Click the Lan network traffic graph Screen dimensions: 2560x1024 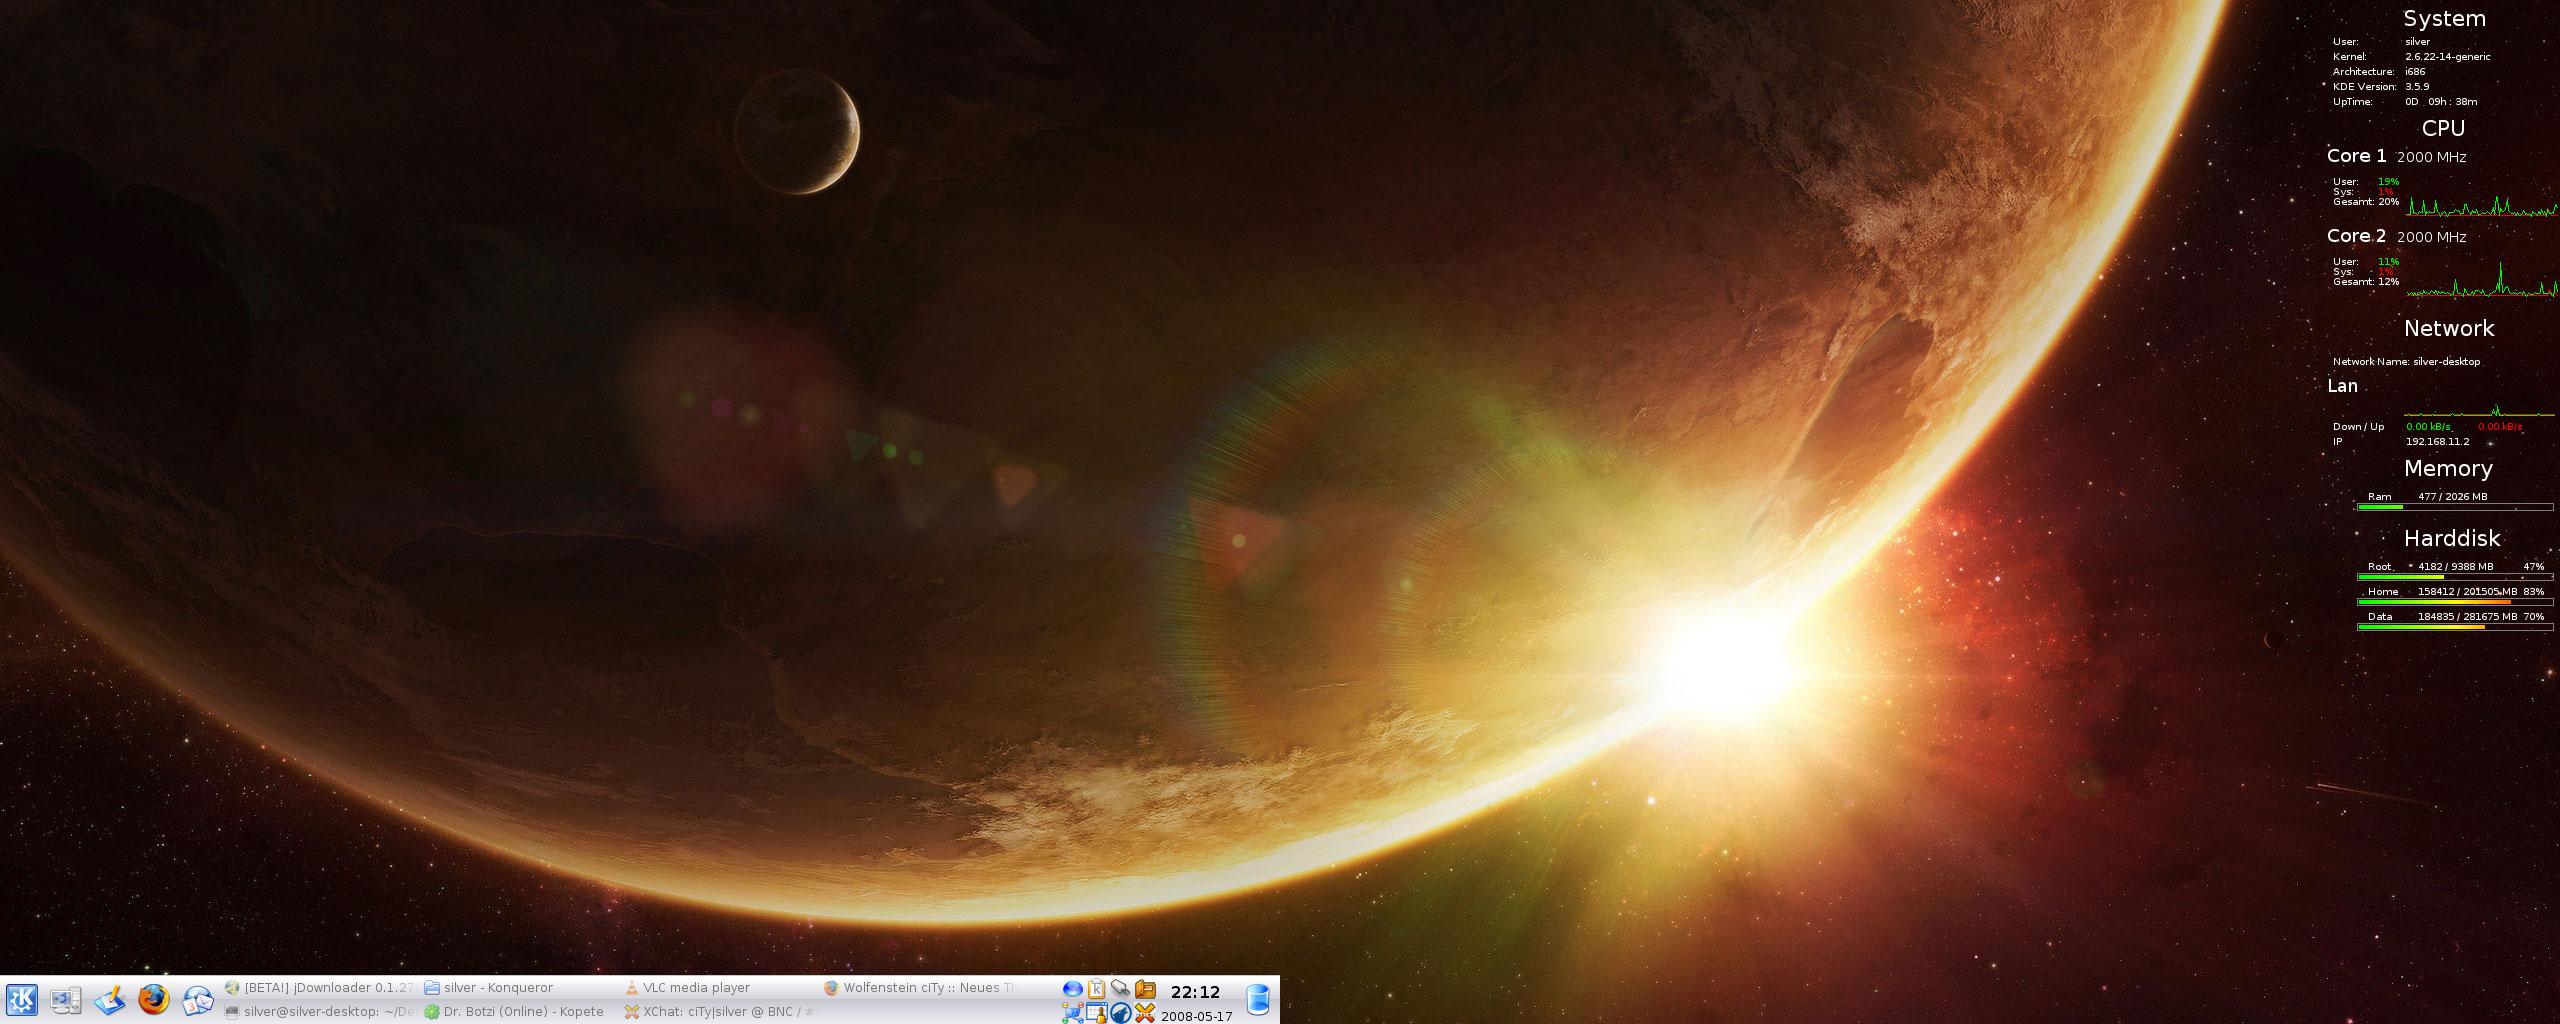(2480, 410)
